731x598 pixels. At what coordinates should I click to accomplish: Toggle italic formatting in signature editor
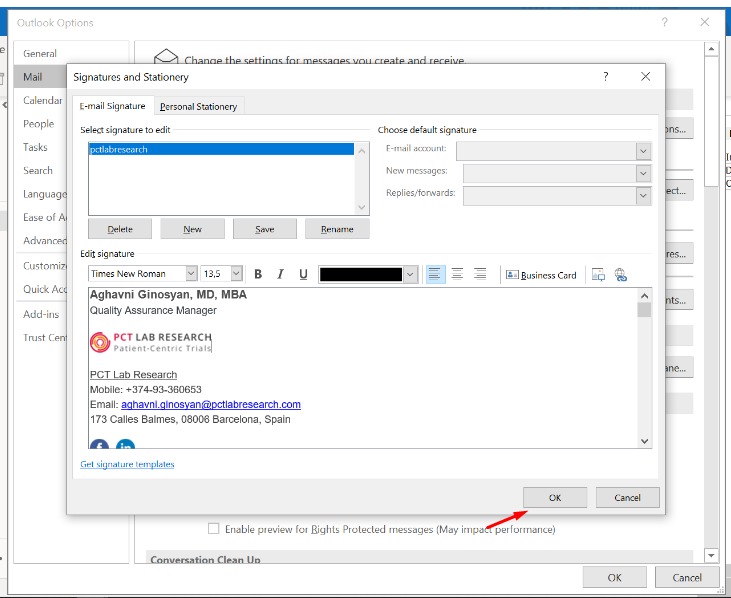(x=280, y=275)
